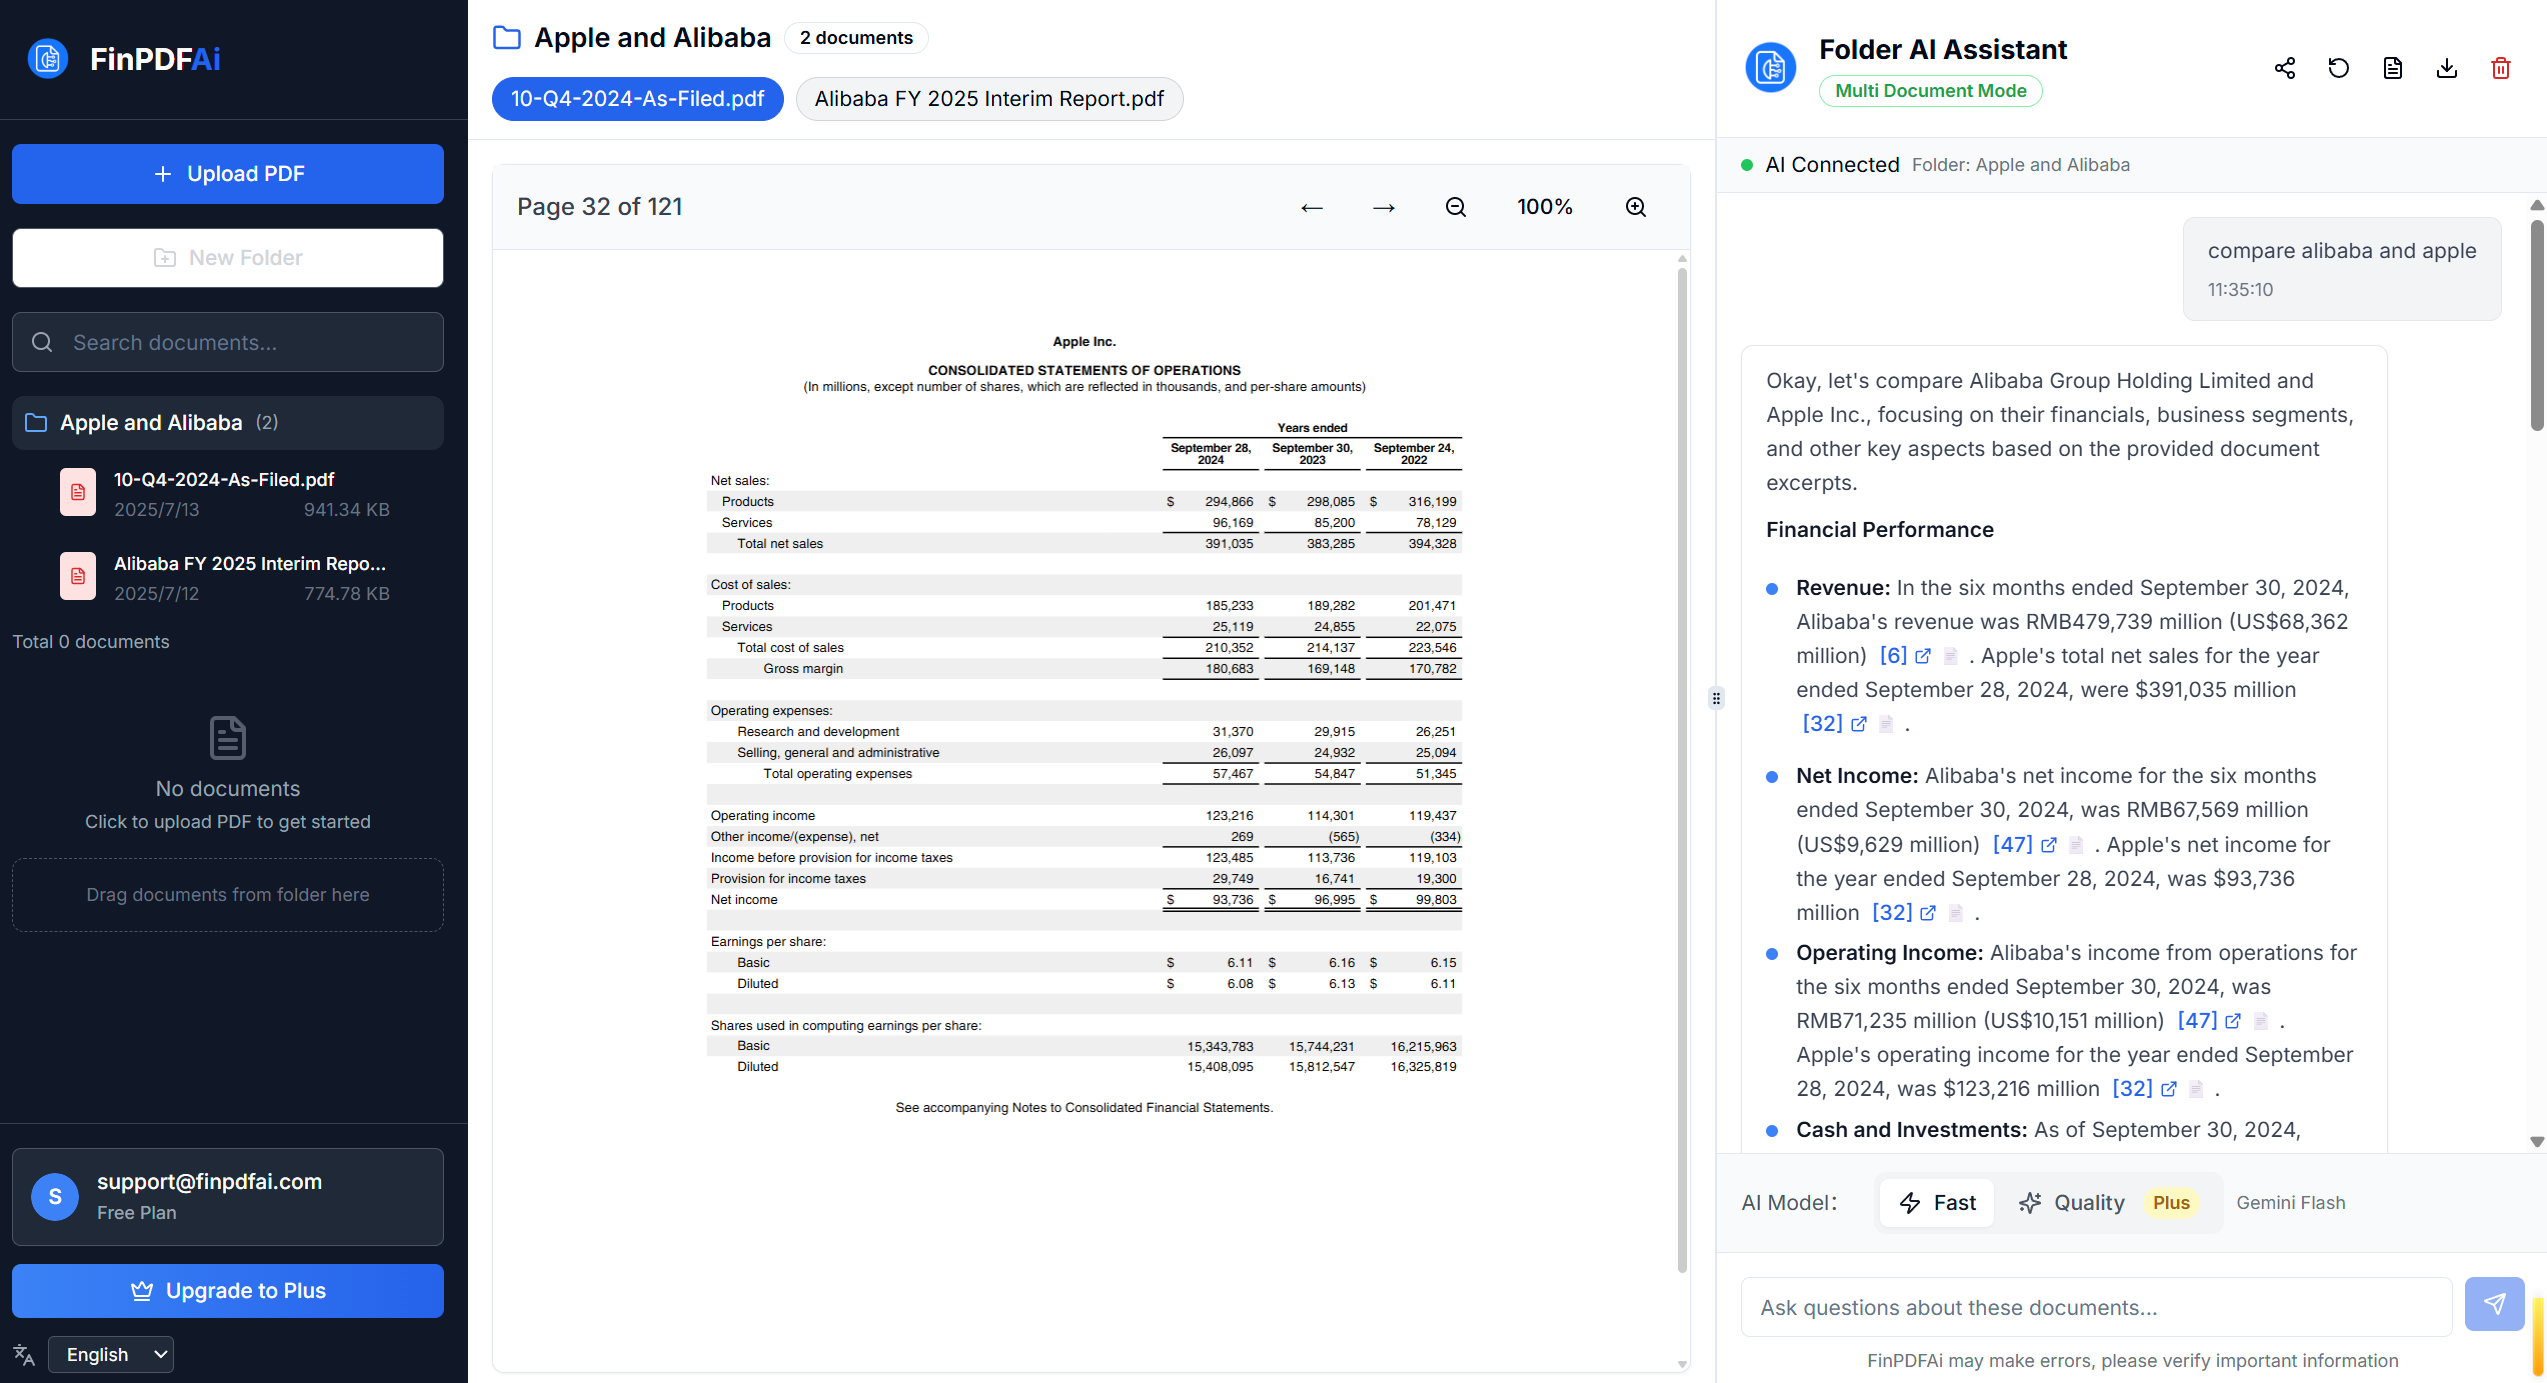Open 10-Q4-2024-As-Filed.pdf in the sidebar list

pos(228,494)
